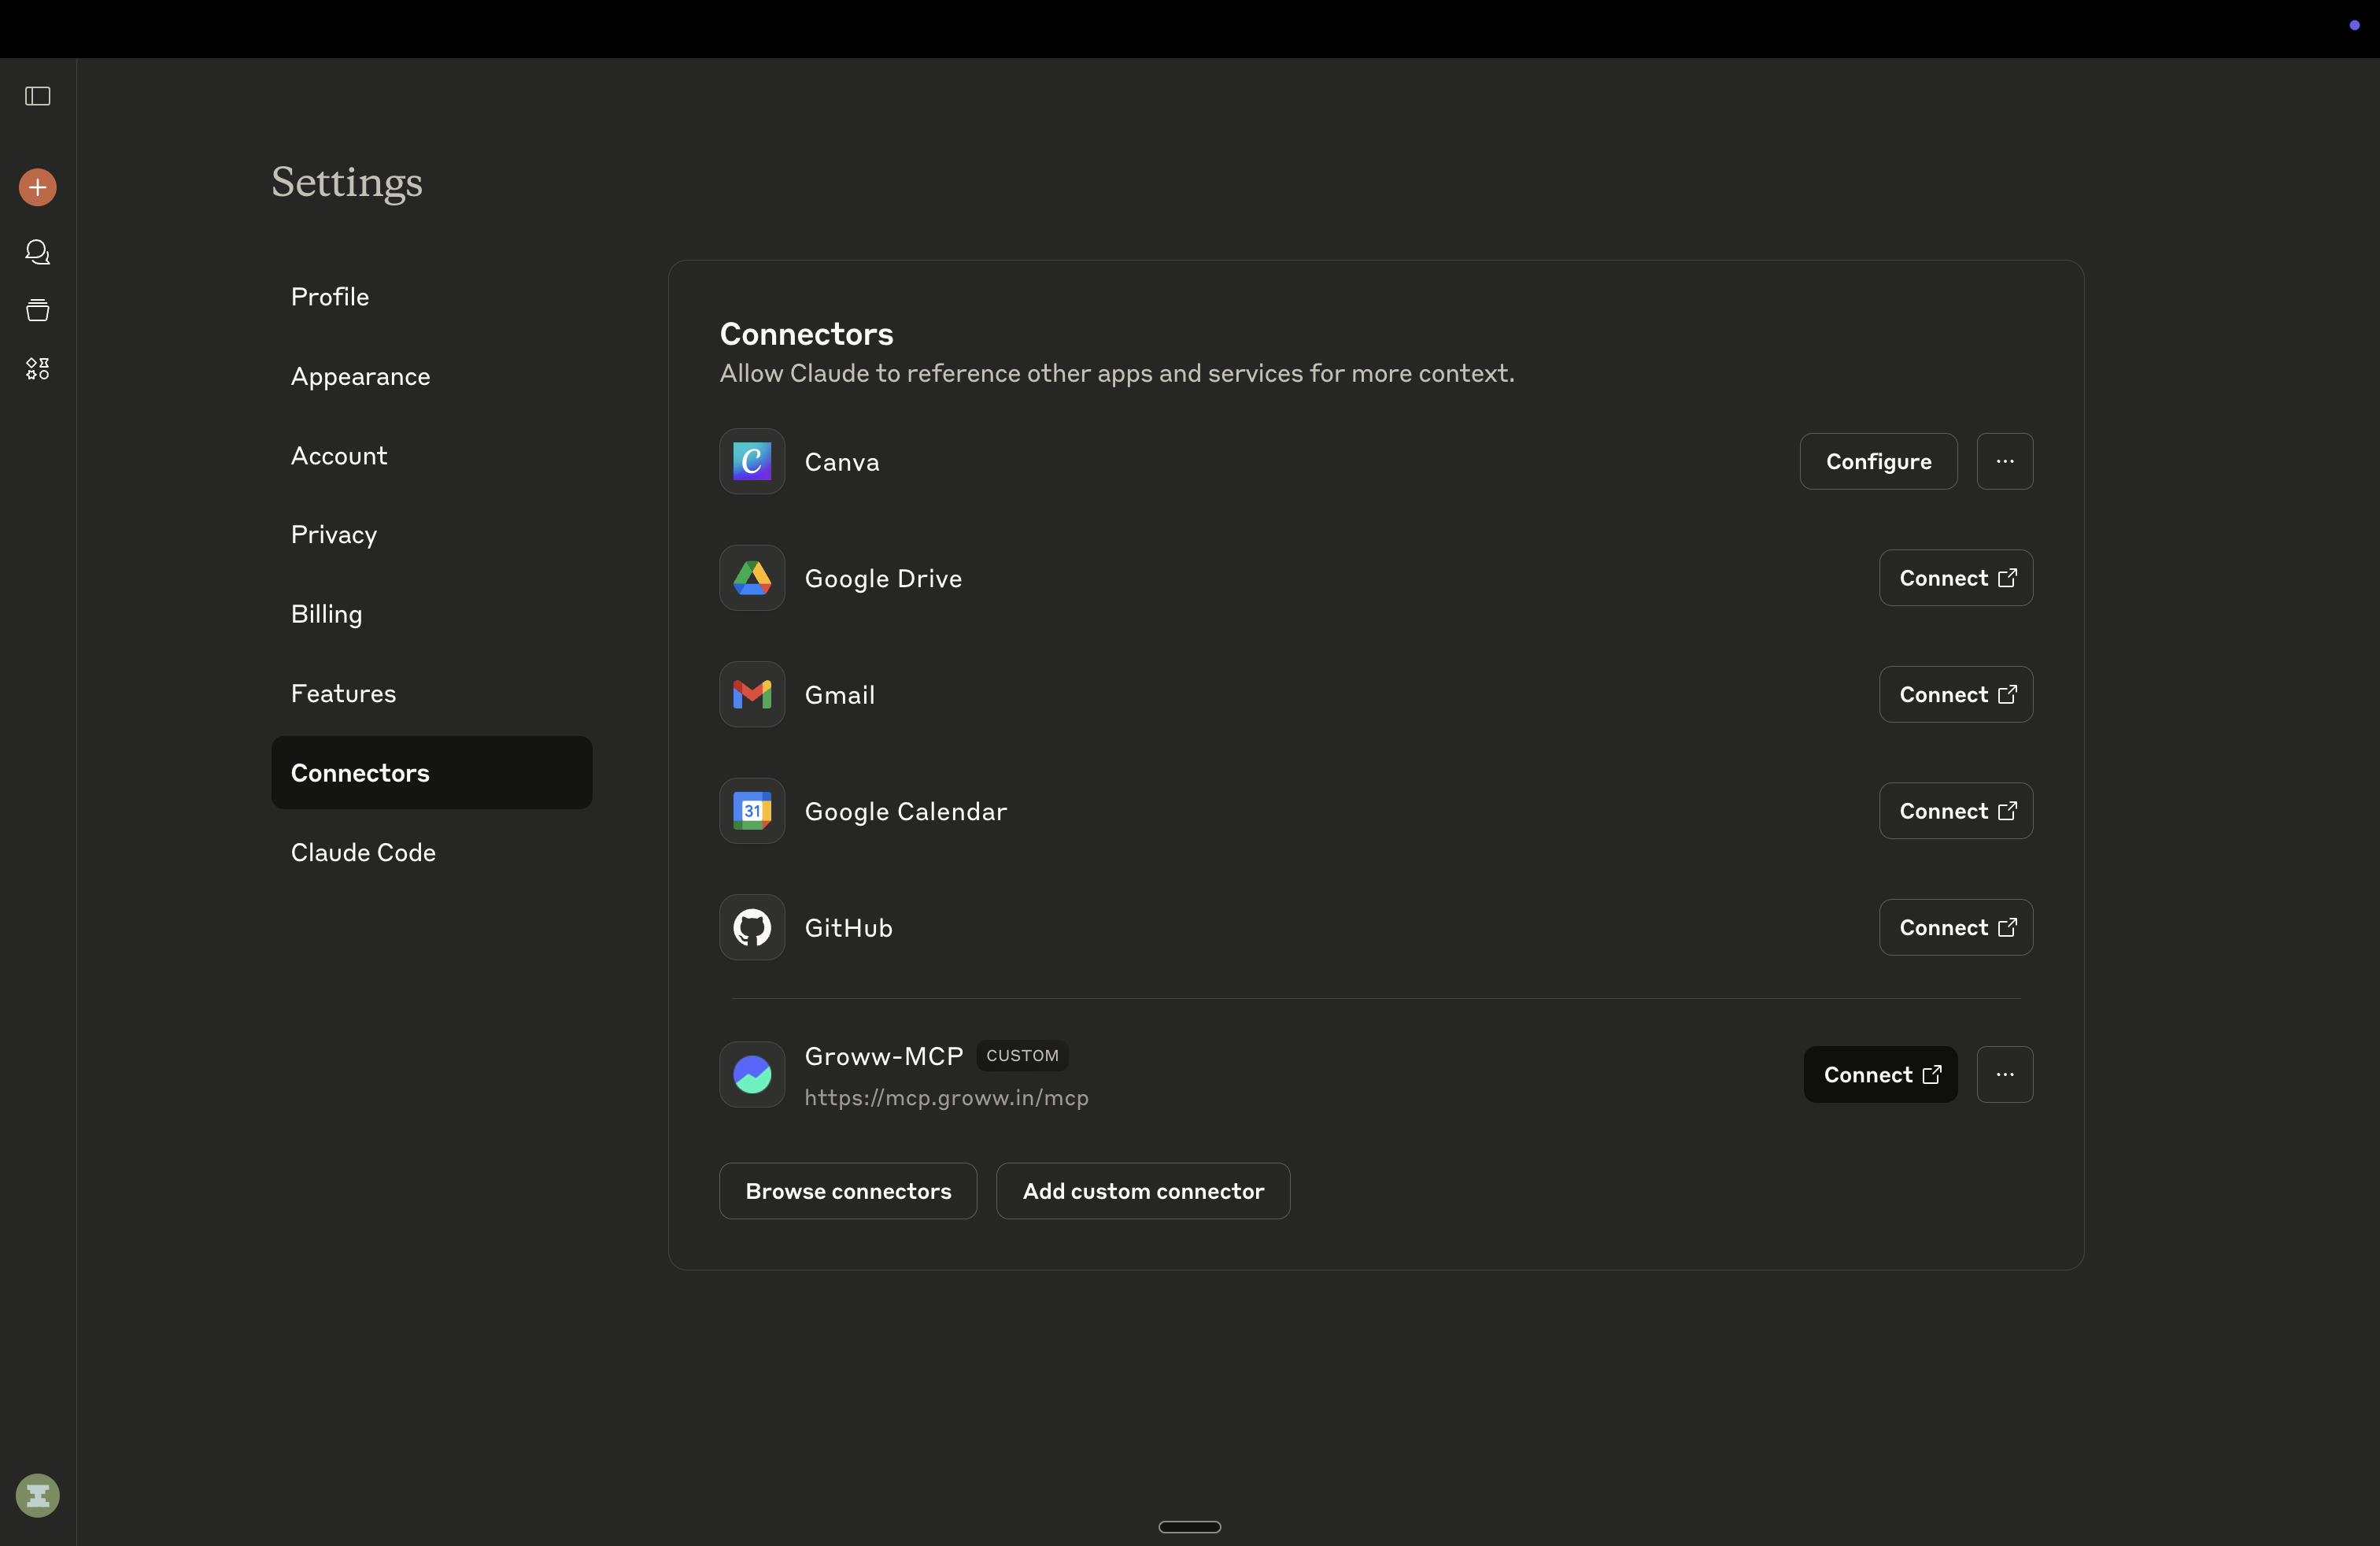The image size is (2380, 1546).
Task: Click the bottom window handle bar
Action: click(x=1190, y=1527)
